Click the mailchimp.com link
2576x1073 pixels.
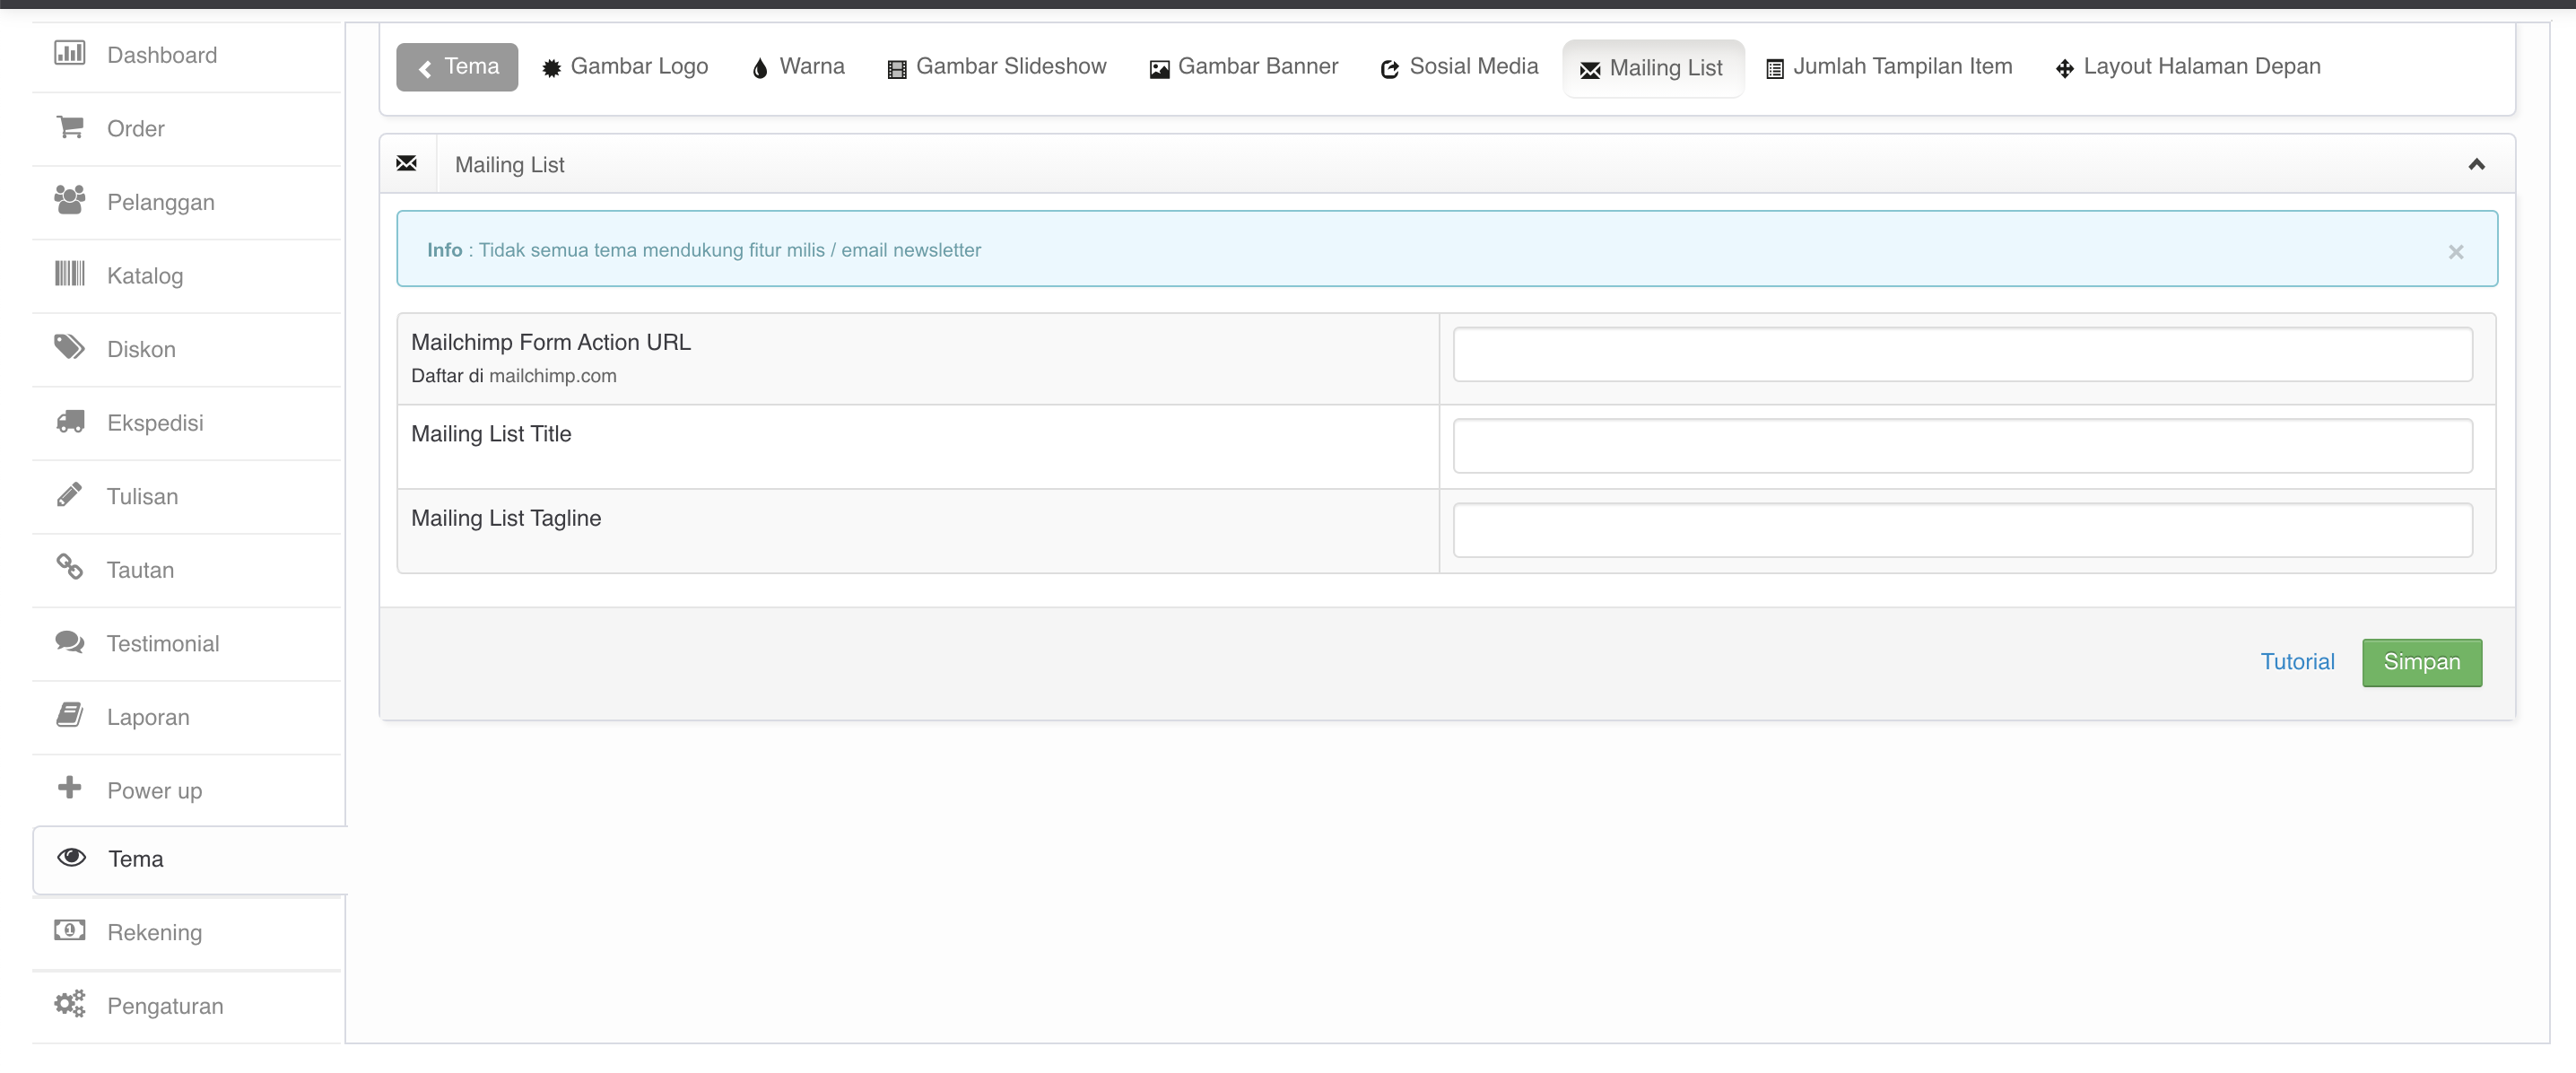pyautogui.click(x=552, y=376)
